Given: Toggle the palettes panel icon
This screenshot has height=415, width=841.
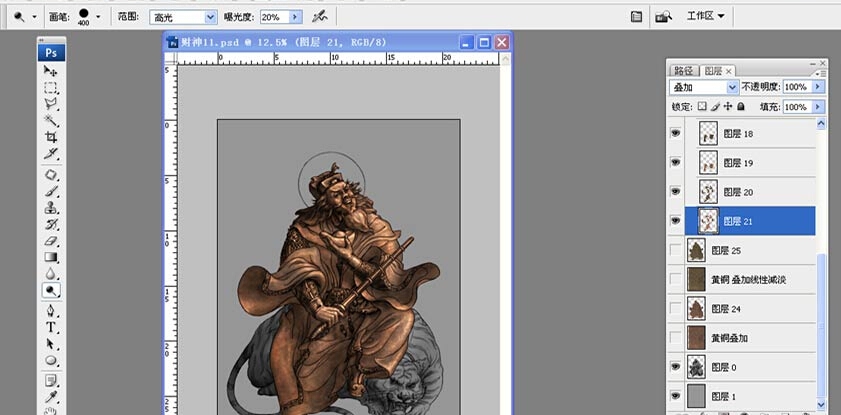Looking at the screenshot, I should pyautogui.click(x=636, y=17).
